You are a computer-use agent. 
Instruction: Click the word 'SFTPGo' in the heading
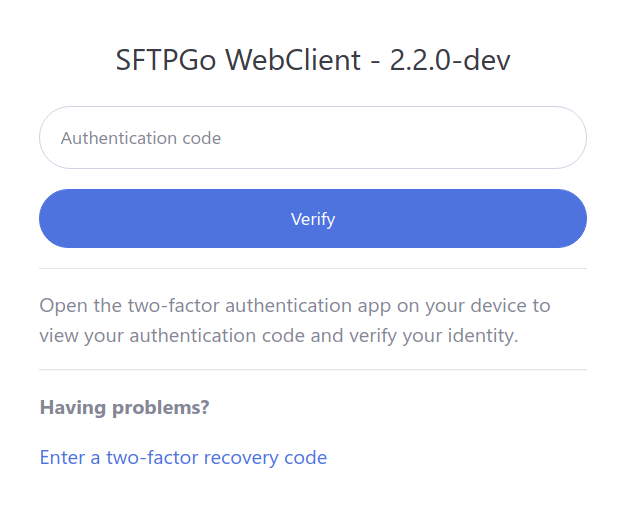165,60
